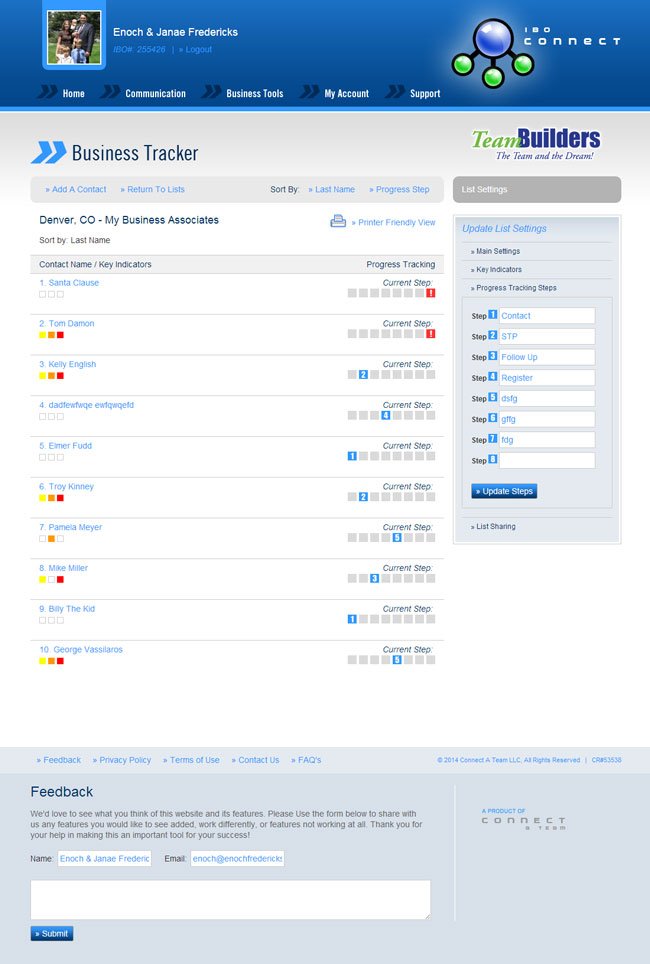This screenshot has width=650, height=964.
Task: Open the My Account menu
Action: point(346,94)
